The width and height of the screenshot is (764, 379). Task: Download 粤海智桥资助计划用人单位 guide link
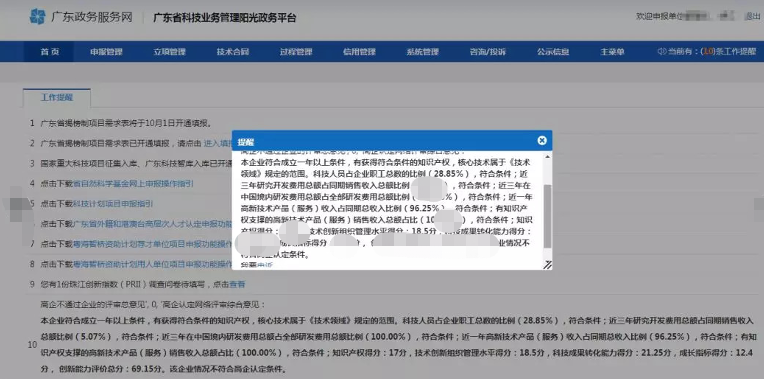(x=152, y=264)
